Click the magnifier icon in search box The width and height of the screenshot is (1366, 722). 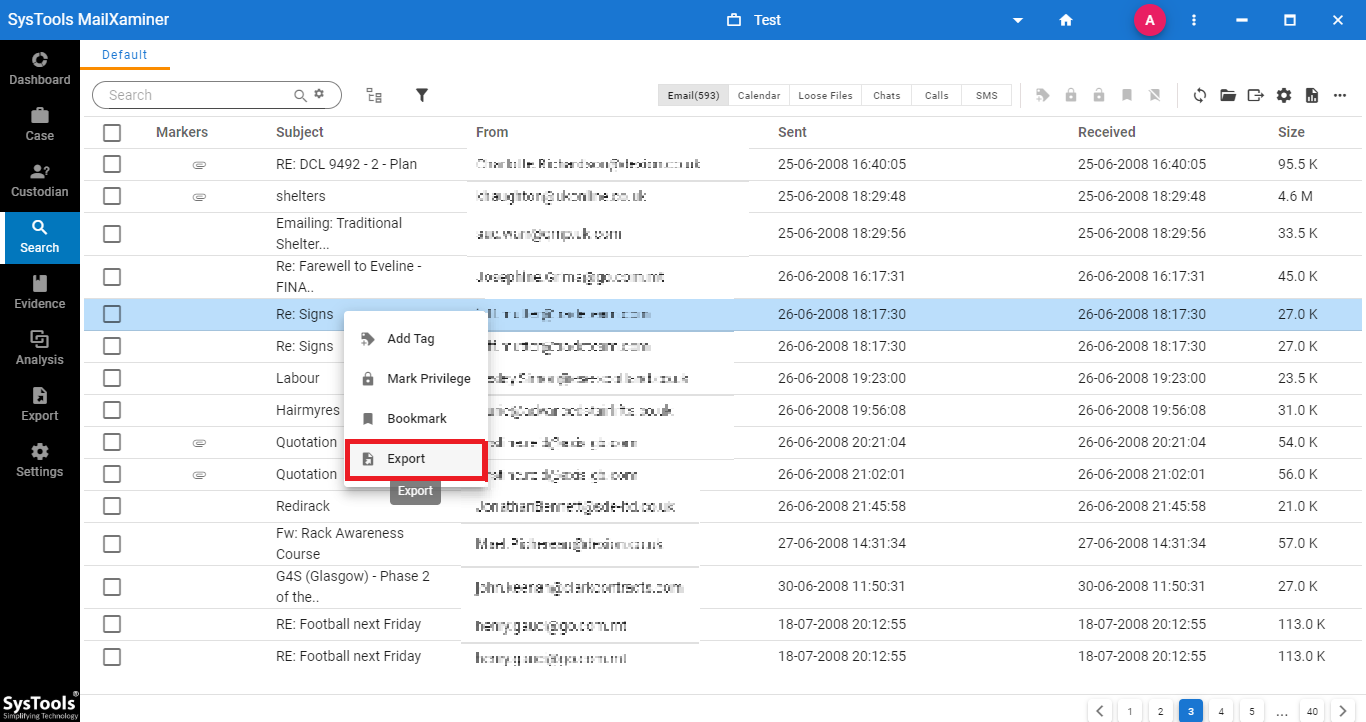pyautogui.click(x=300, y=95)
